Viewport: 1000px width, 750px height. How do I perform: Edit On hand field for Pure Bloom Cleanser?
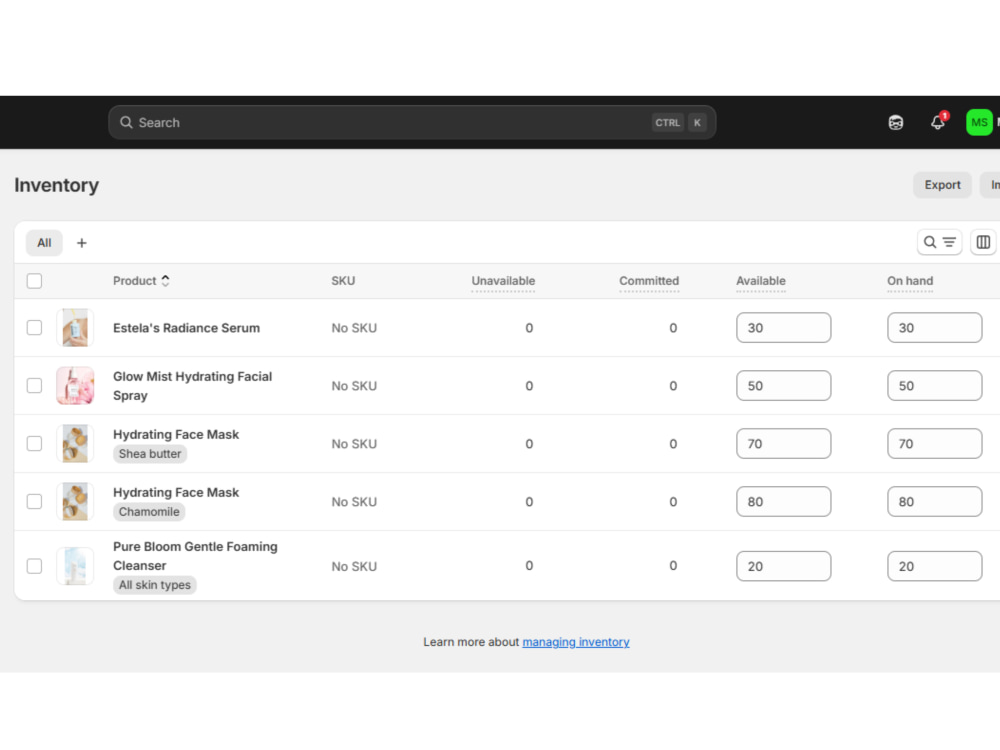click(x=934, y=566)
